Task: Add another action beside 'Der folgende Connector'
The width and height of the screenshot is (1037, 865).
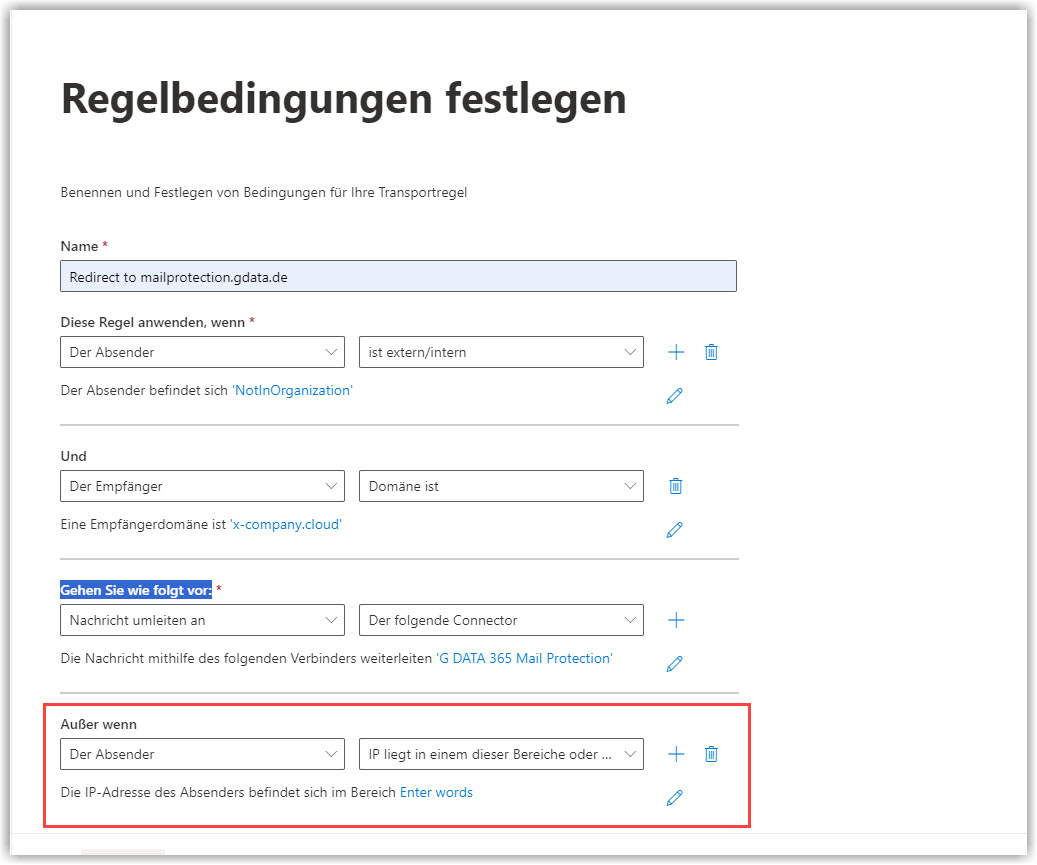Action: click(676, 620)
